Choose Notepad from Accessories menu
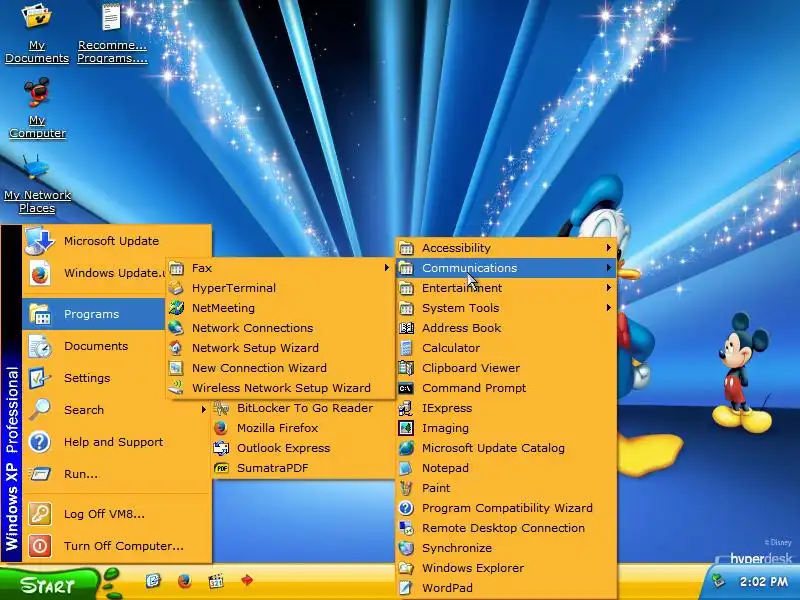 507,468
